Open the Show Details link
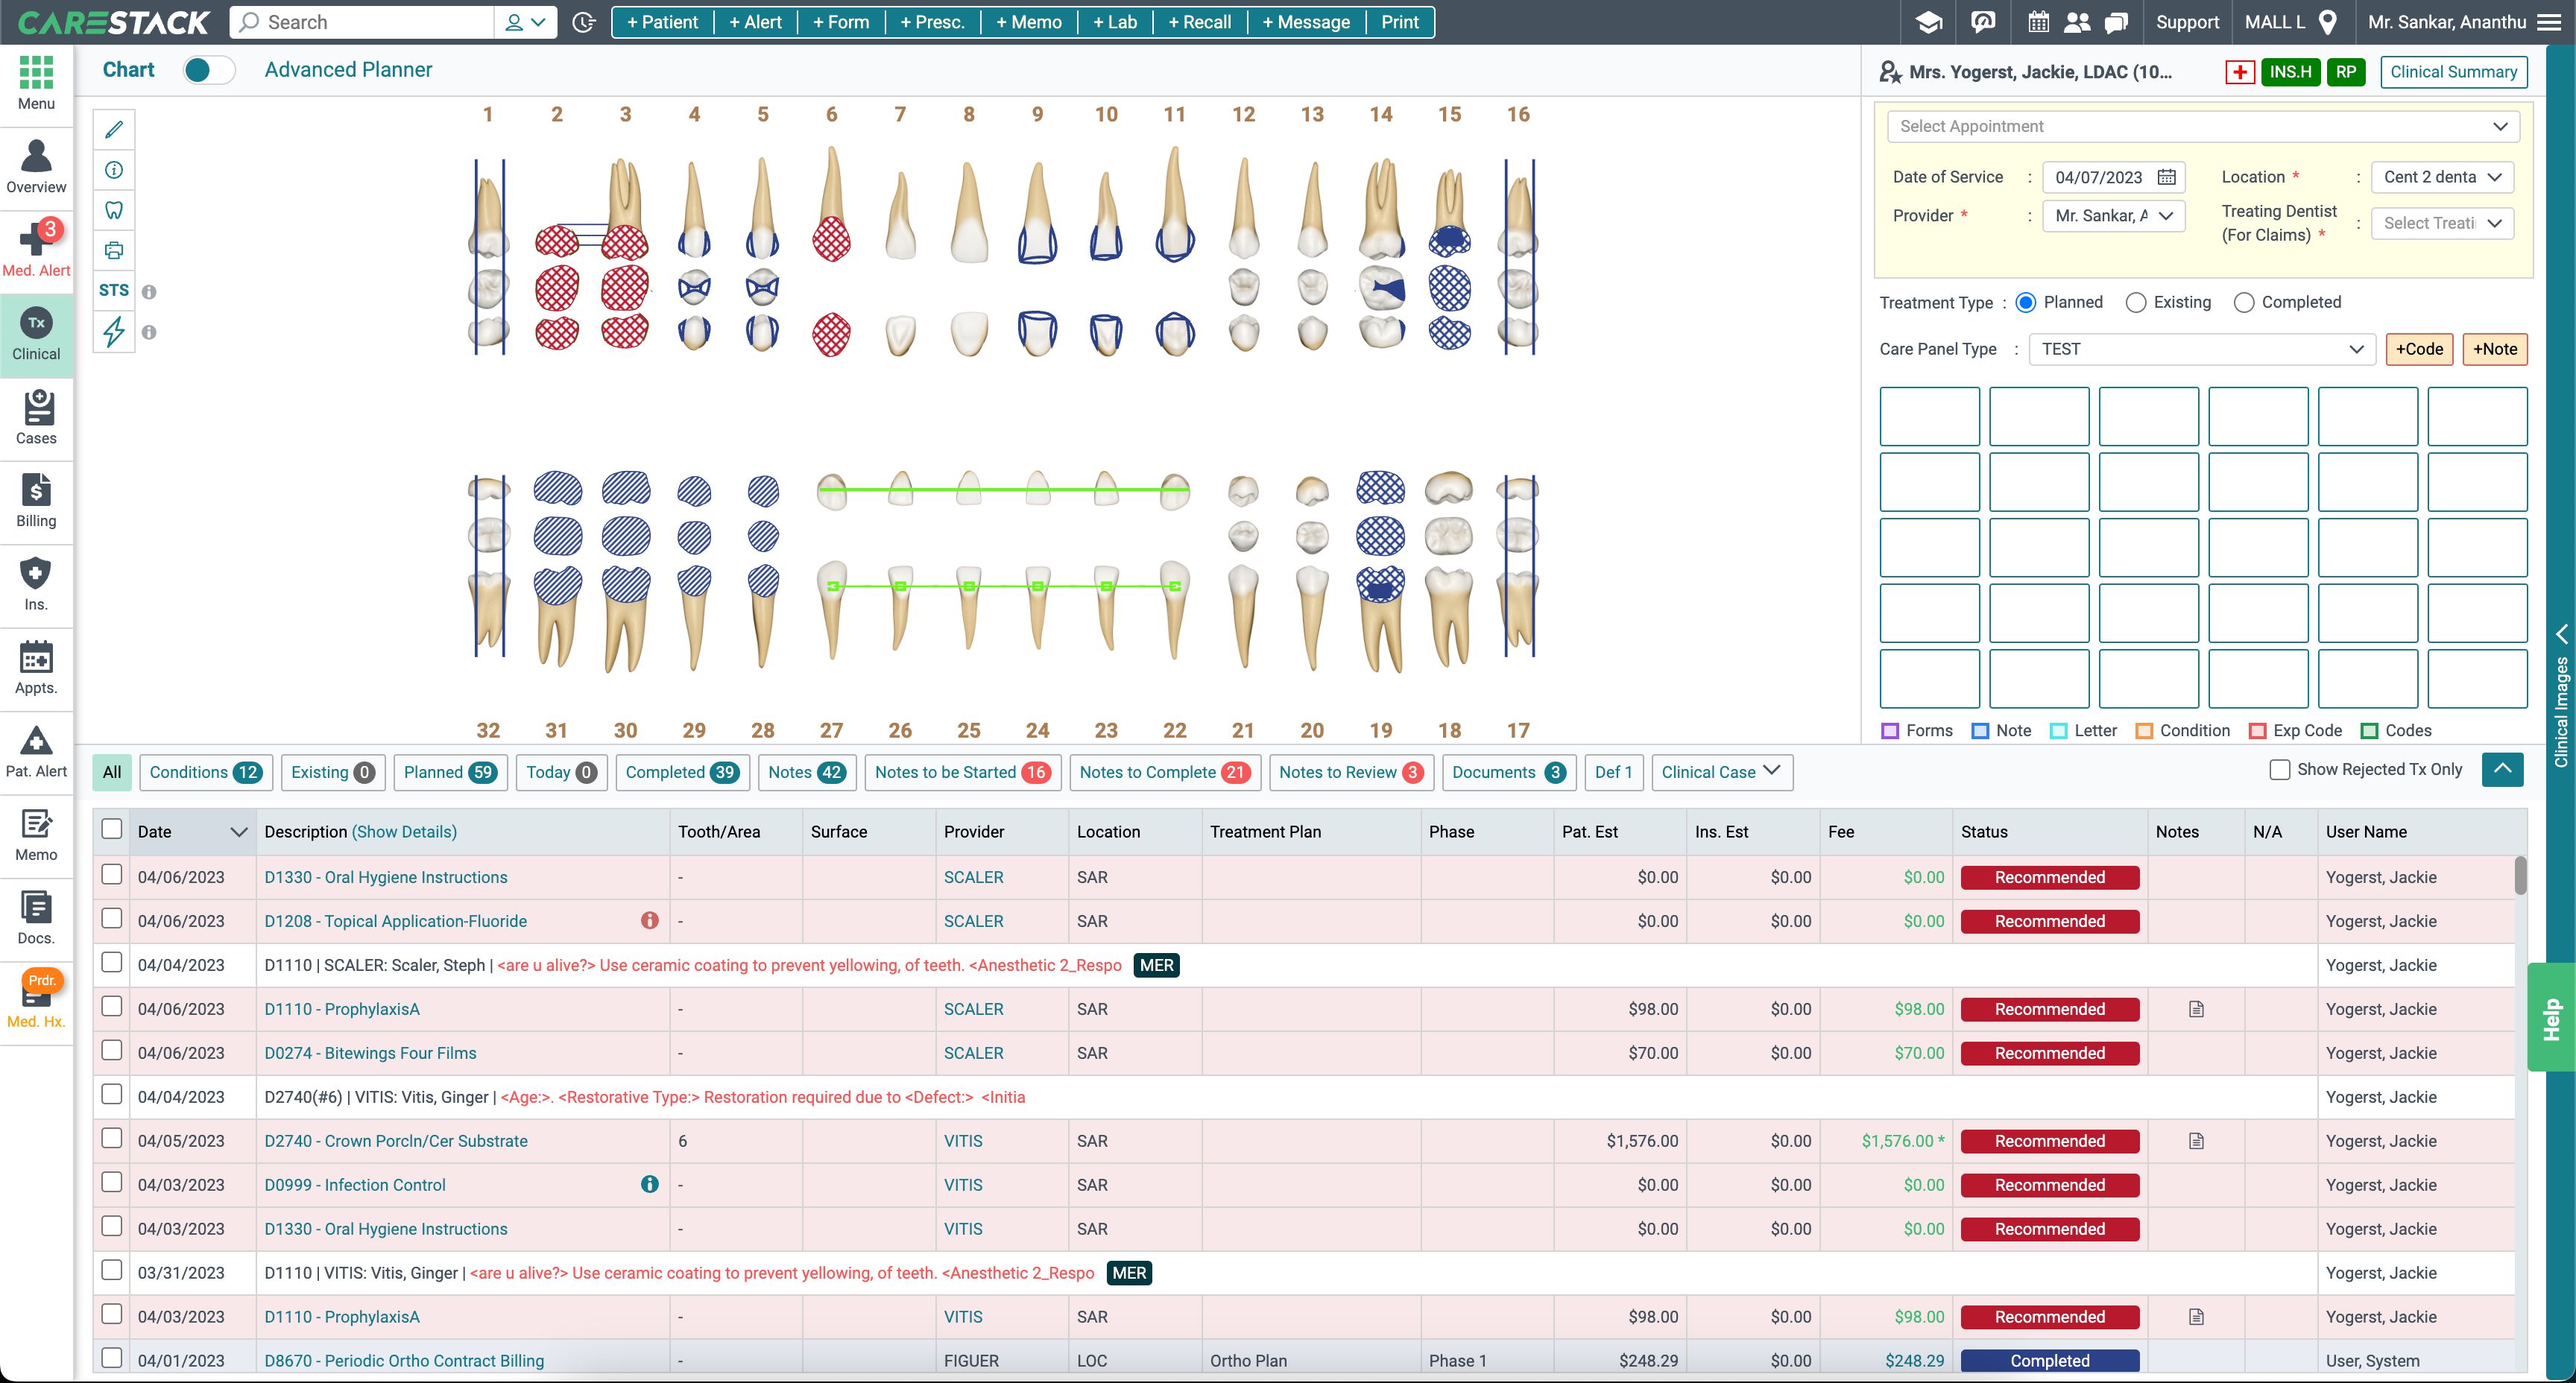 [404, 832]
